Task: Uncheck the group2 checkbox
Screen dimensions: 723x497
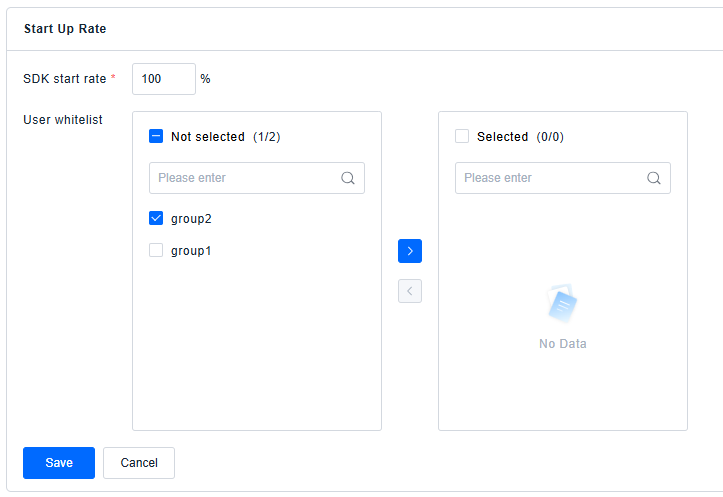Action: point(156,218)
